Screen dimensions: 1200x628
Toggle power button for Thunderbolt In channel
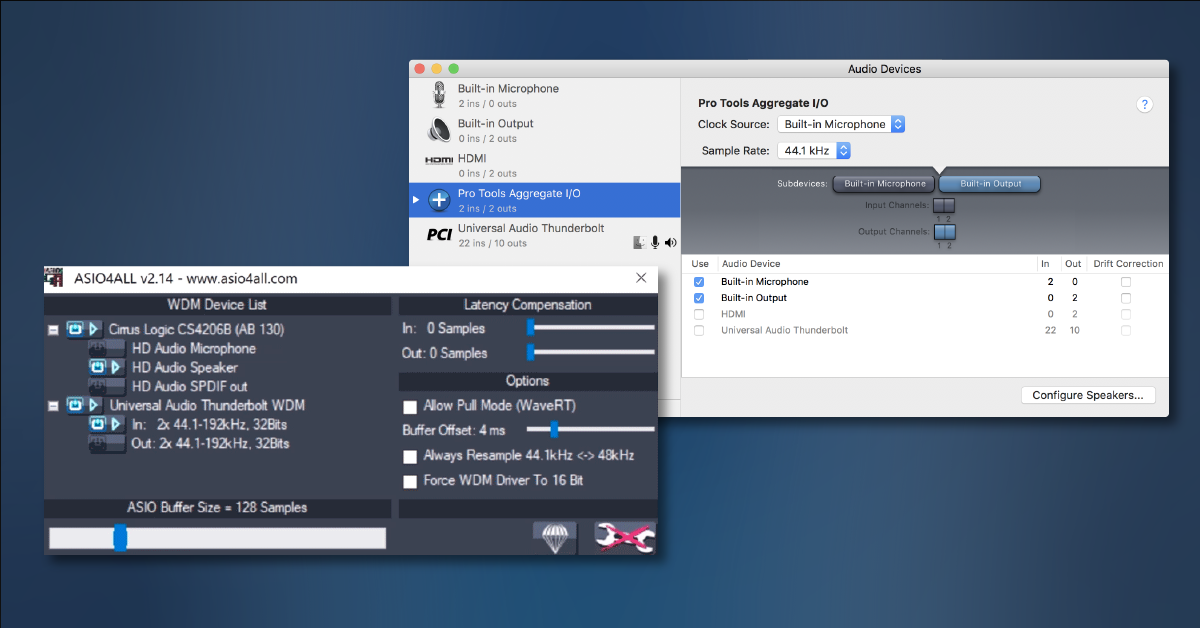pos(98,424)
